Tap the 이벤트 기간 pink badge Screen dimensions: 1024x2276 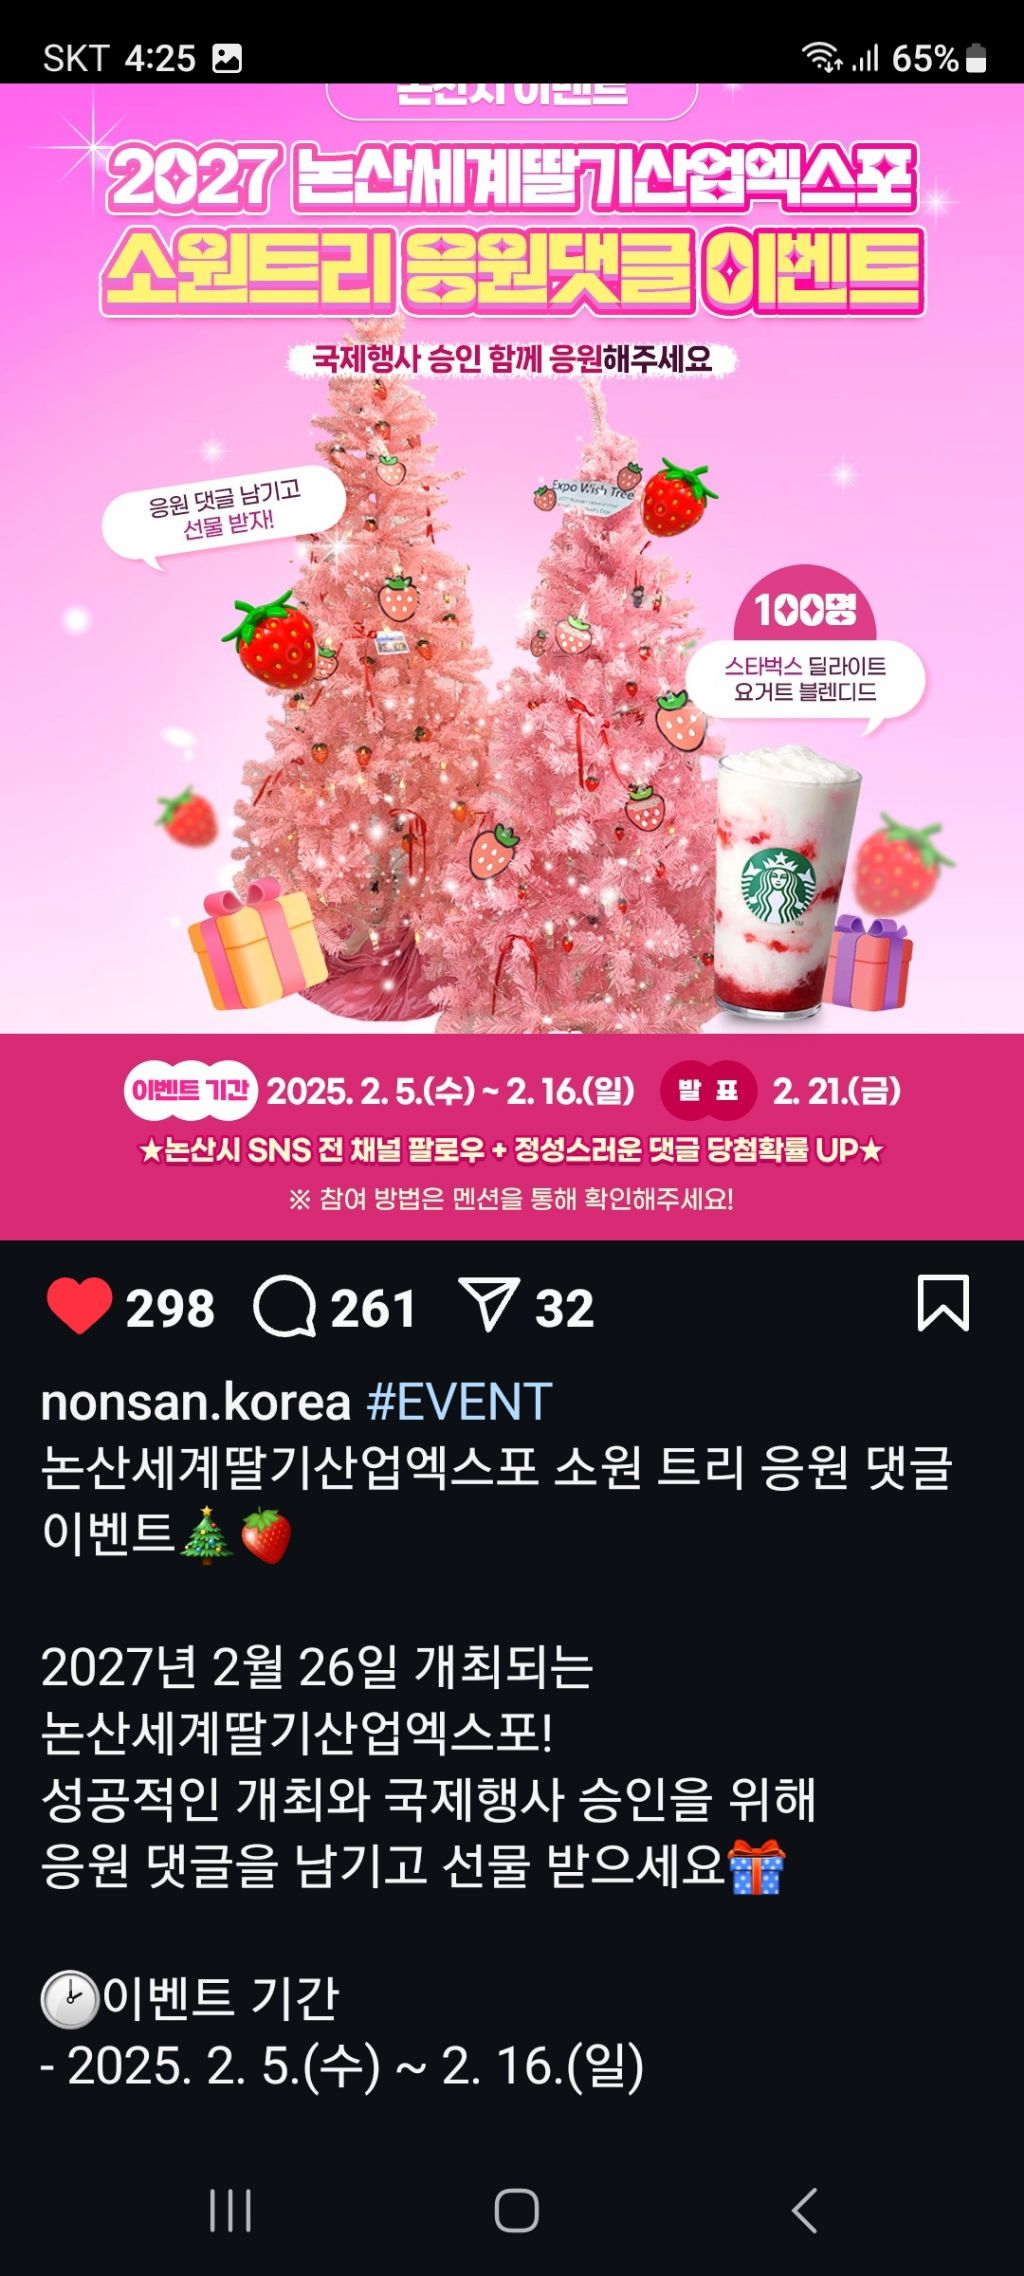tap(191, 1090)
